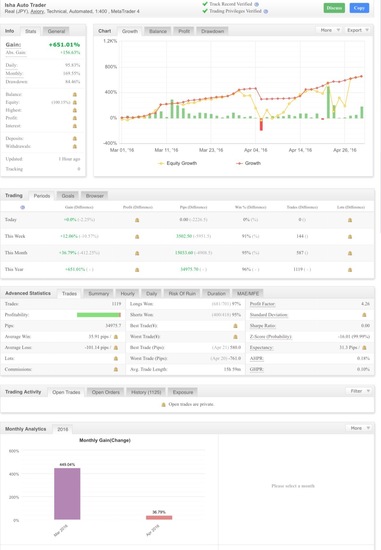Click the Balance lock icon in Info panel
Screen dimensions: 381x550
pyautogui.click(x=75, y=94)
